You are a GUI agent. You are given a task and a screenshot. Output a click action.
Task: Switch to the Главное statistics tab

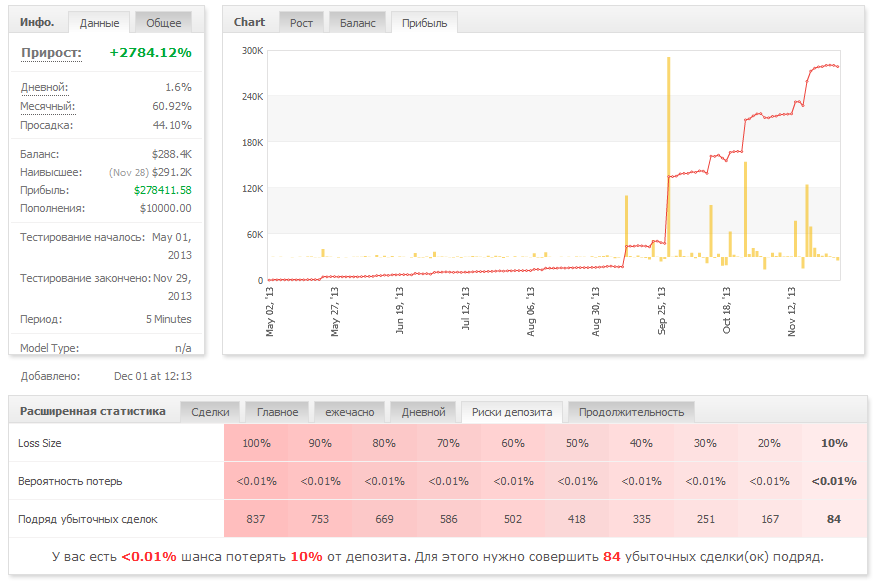tap(277, 412)
